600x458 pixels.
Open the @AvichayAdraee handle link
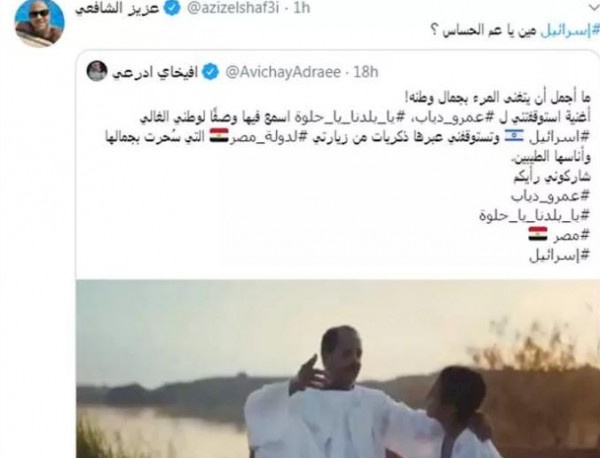(283, 72)
